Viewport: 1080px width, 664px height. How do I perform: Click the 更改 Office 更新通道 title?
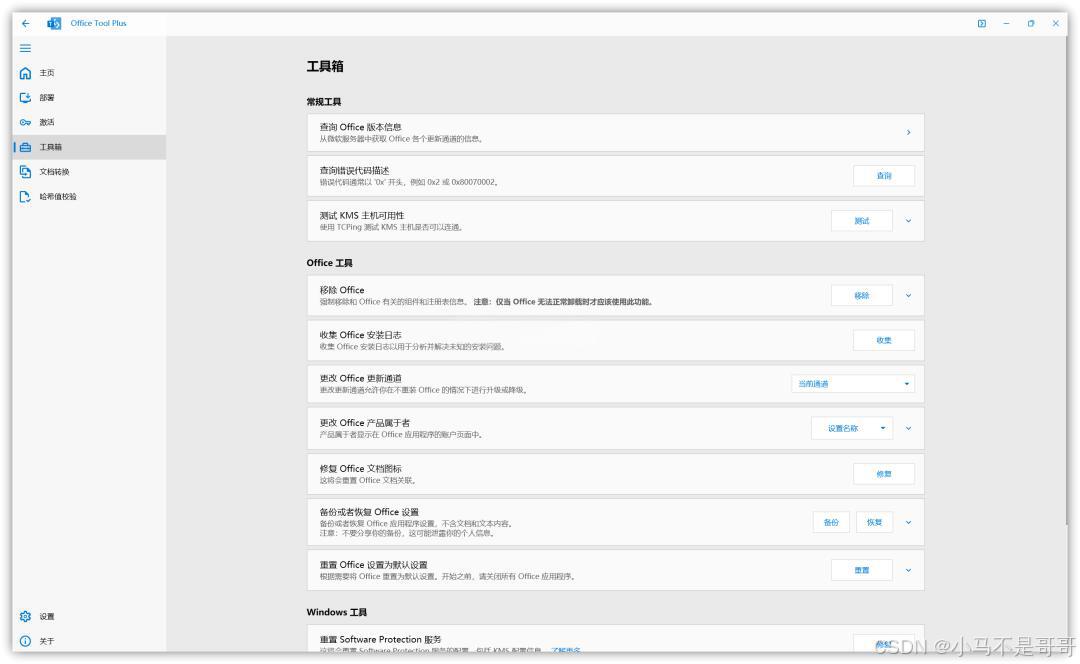coord(360,378)
